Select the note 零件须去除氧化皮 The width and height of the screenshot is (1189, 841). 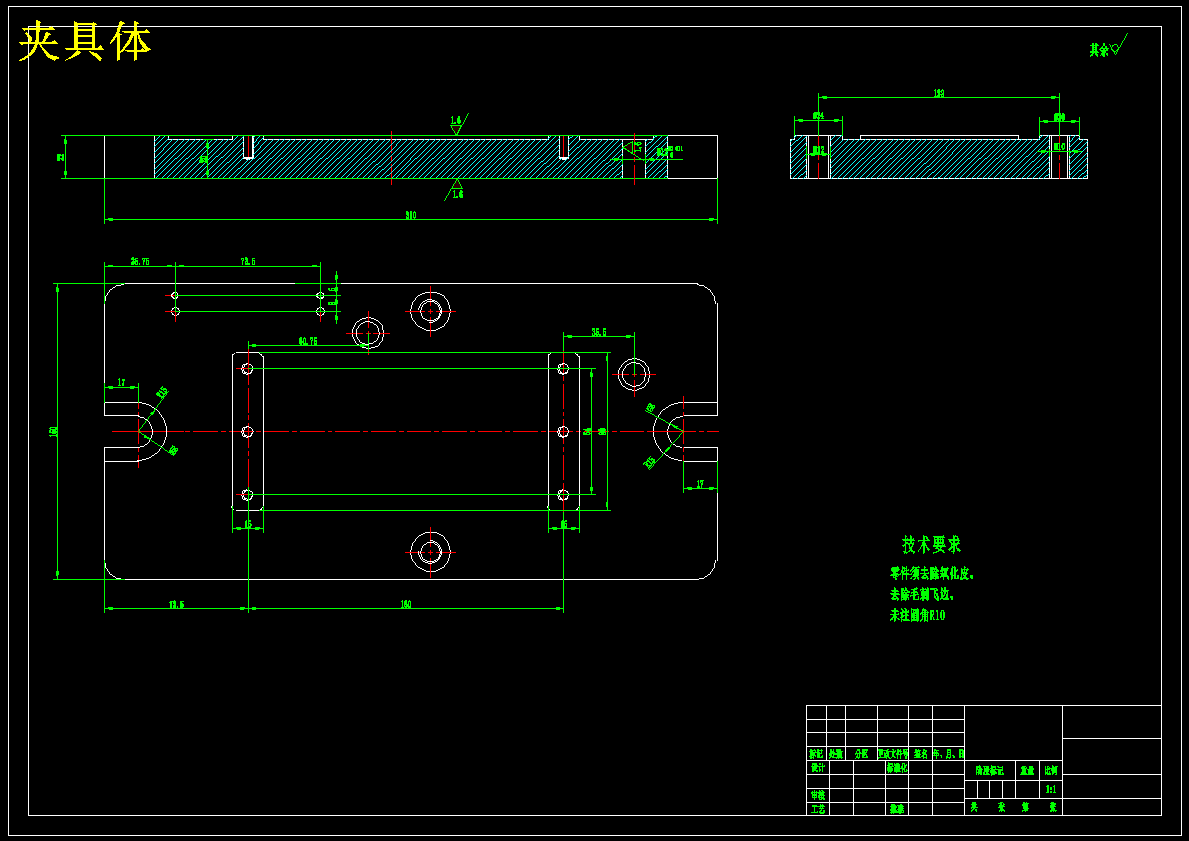[932, 574]
